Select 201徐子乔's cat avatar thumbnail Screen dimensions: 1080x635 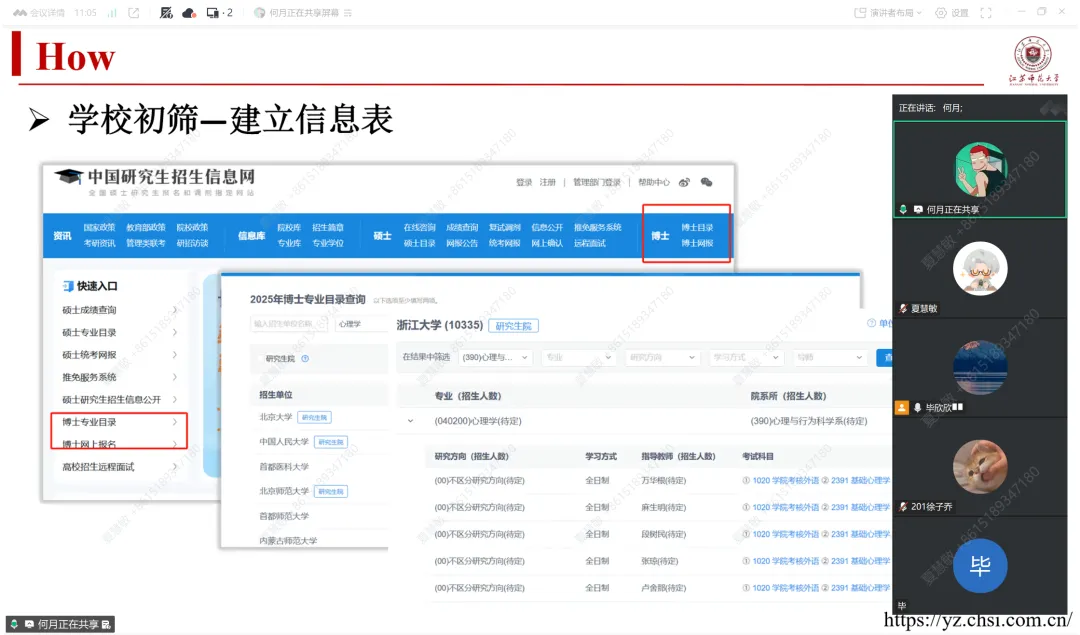[x=979, y=466]
